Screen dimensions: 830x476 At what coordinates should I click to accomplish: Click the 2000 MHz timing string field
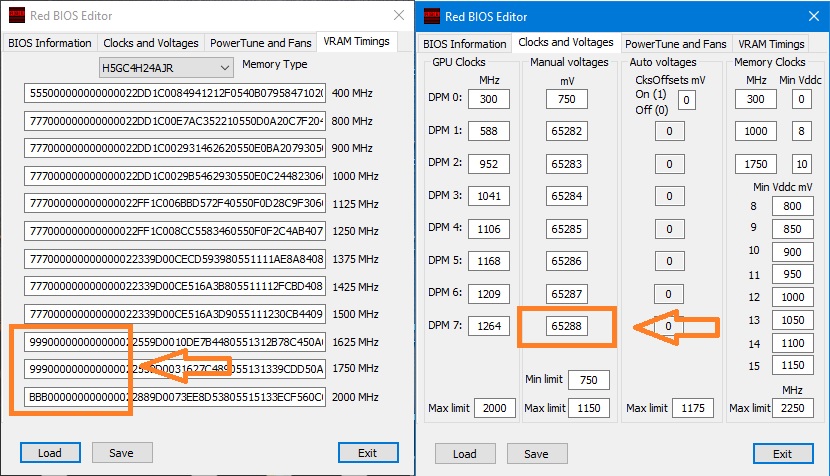[x=175, y=397]
